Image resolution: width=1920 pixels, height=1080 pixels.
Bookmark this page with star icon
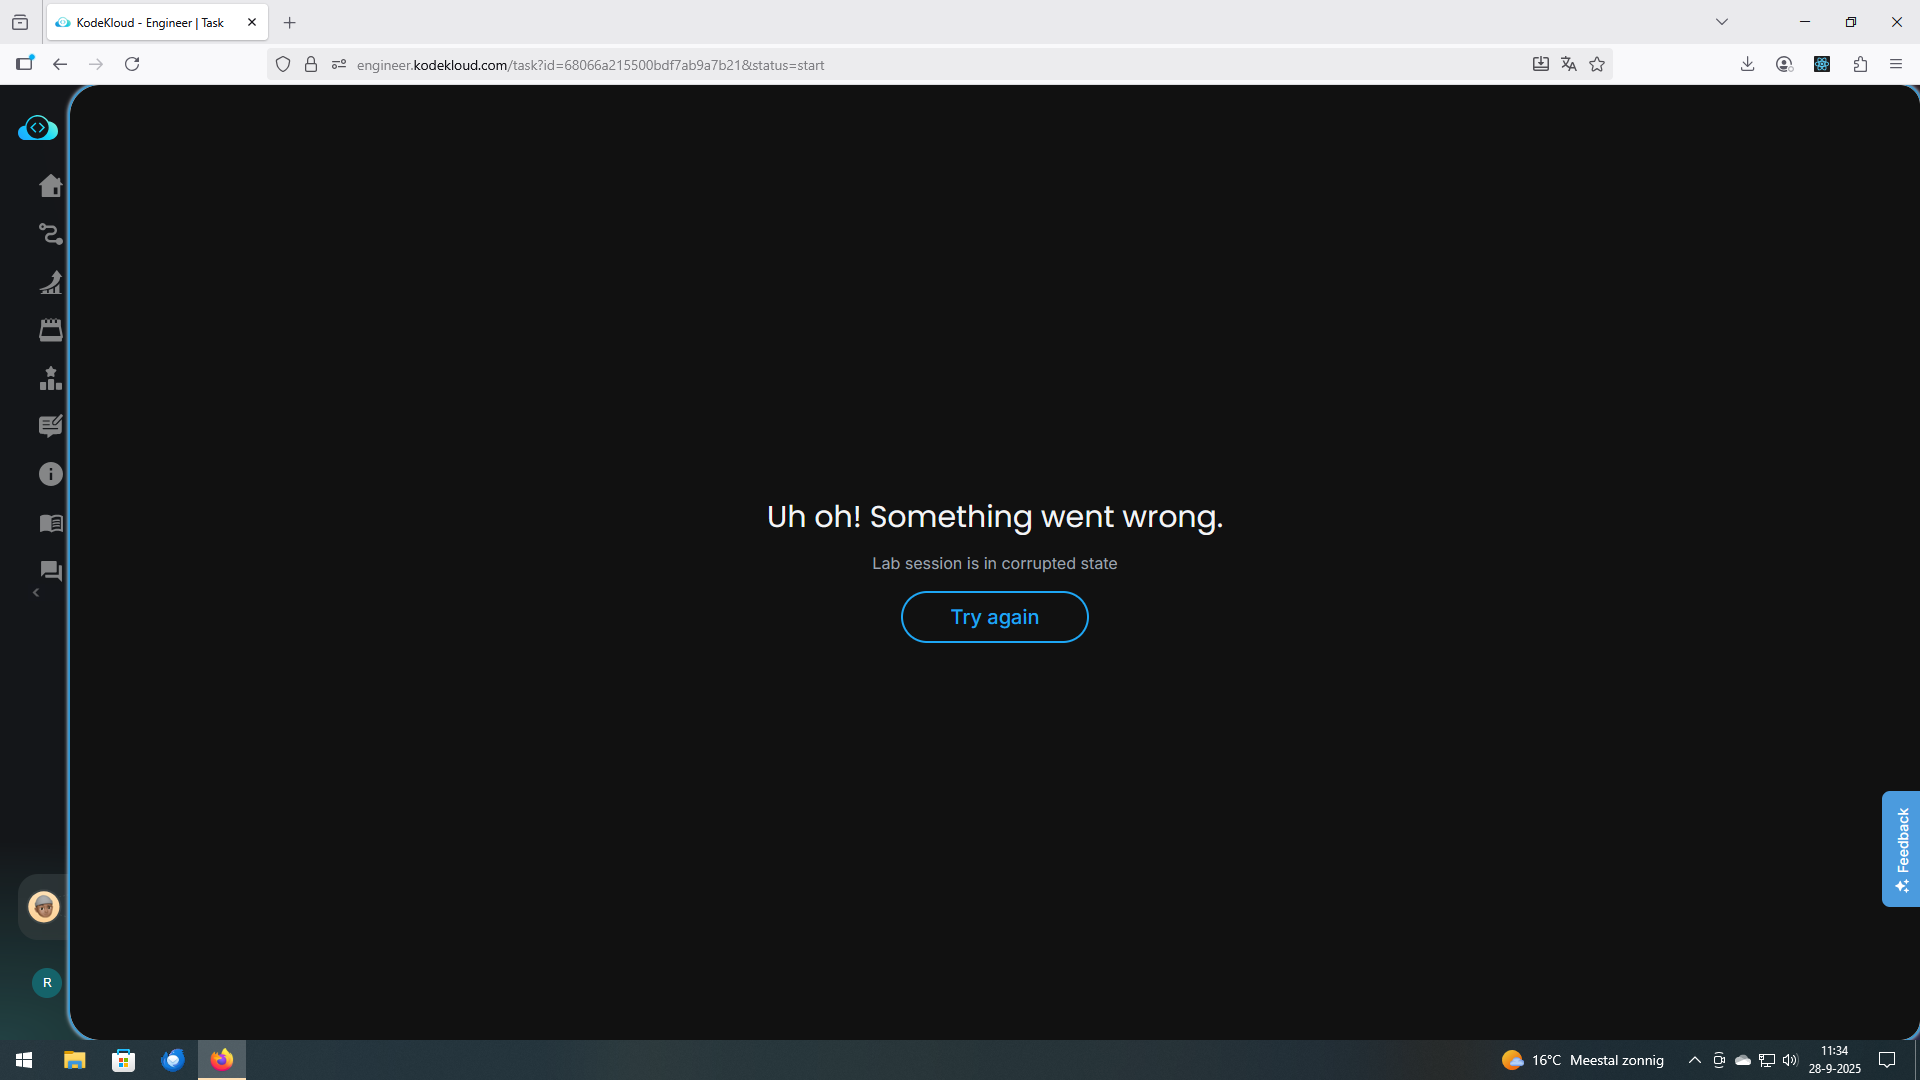coord(1597,64)
